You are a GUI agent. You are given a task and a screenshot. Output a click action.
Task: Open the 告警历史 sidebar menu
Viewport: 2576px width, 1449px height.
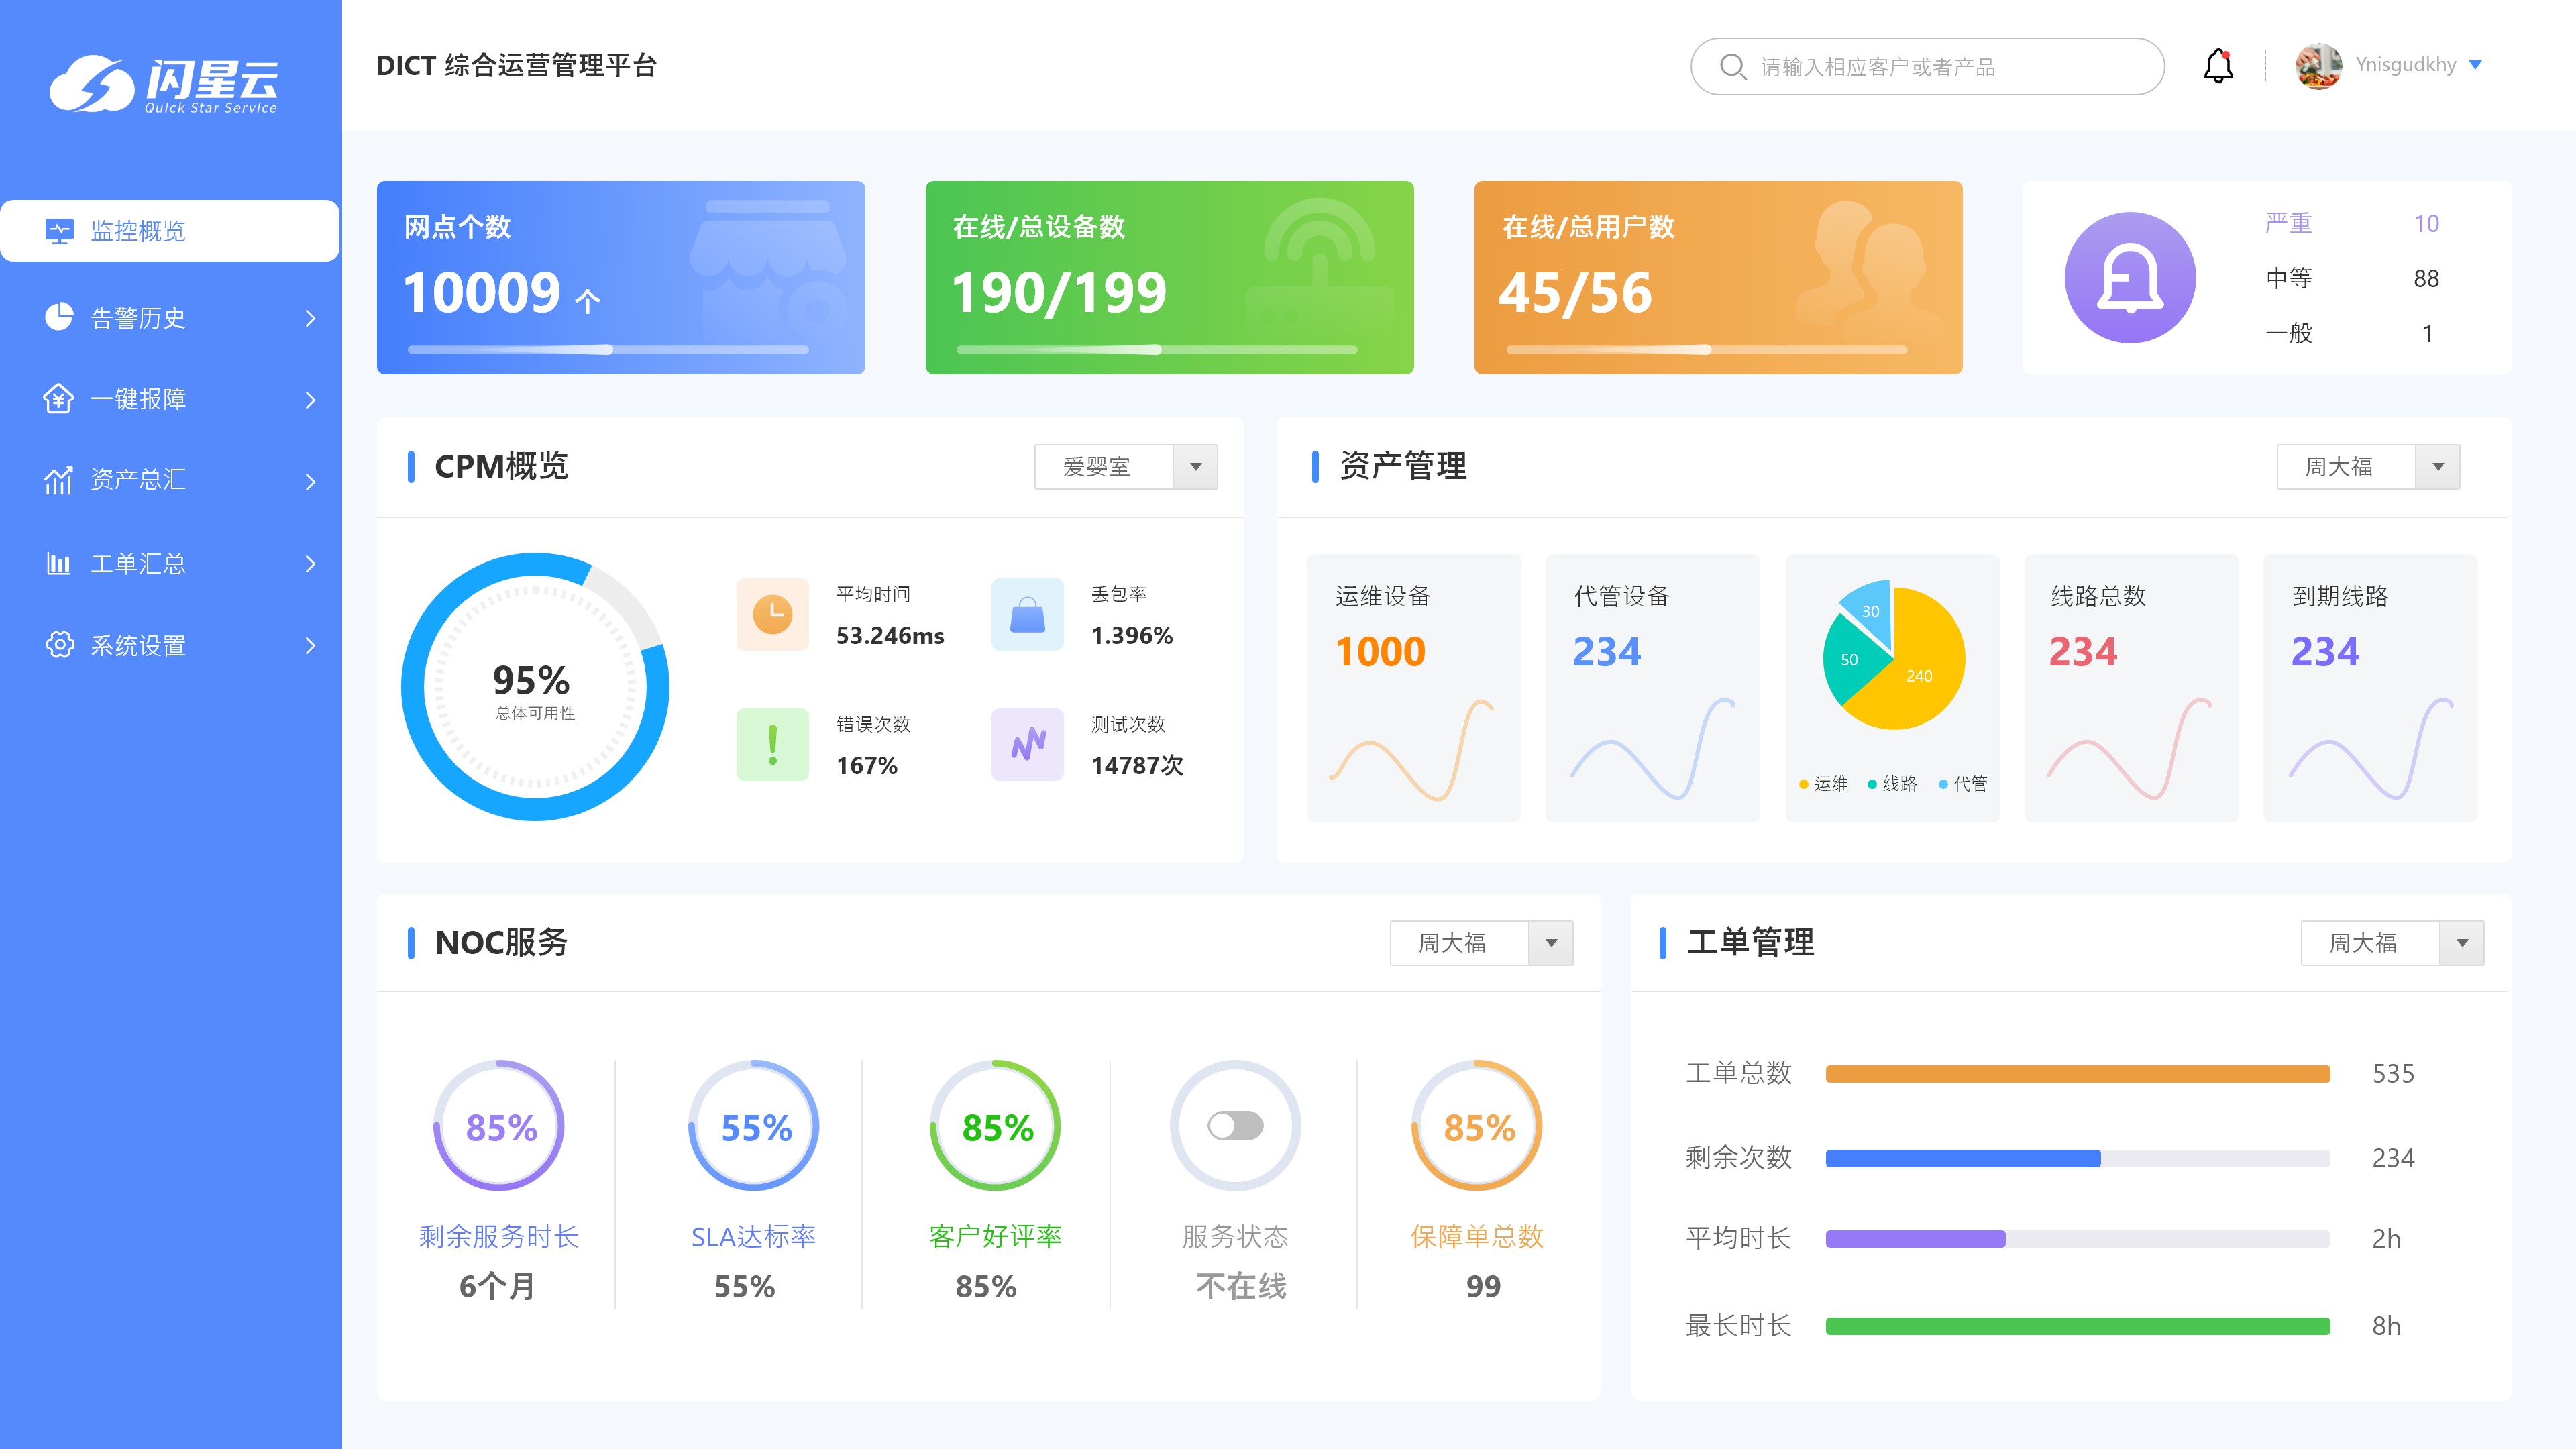[x=138, y=318]
